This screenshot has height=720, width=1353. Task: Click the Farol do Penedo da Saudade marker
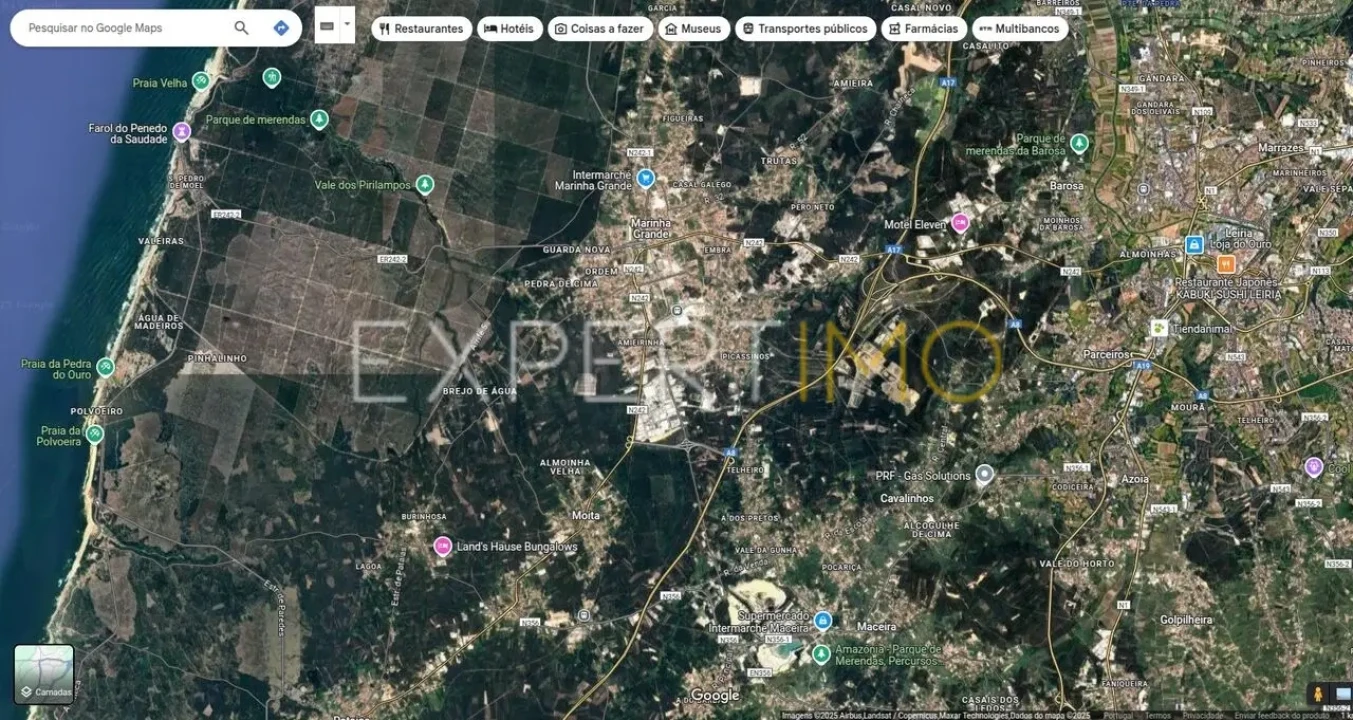click(181, 131)
